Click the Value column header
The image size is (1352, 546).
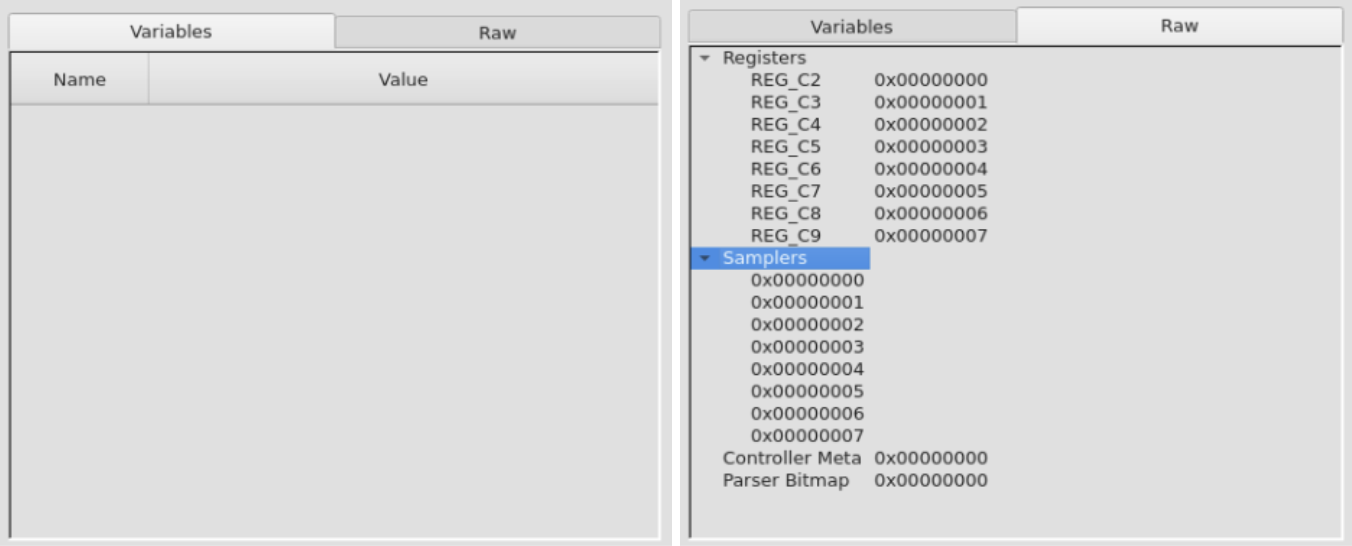point(403,80)
